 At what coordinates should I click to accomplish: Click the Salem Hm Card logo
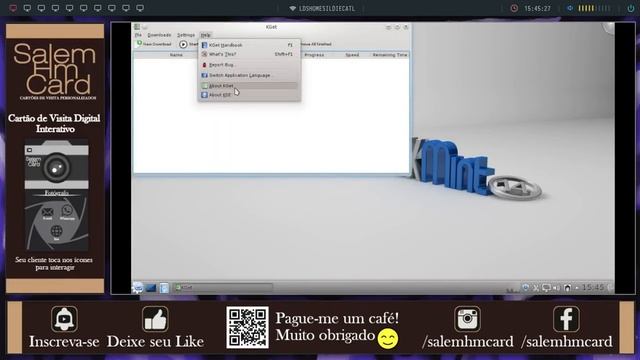55,70
